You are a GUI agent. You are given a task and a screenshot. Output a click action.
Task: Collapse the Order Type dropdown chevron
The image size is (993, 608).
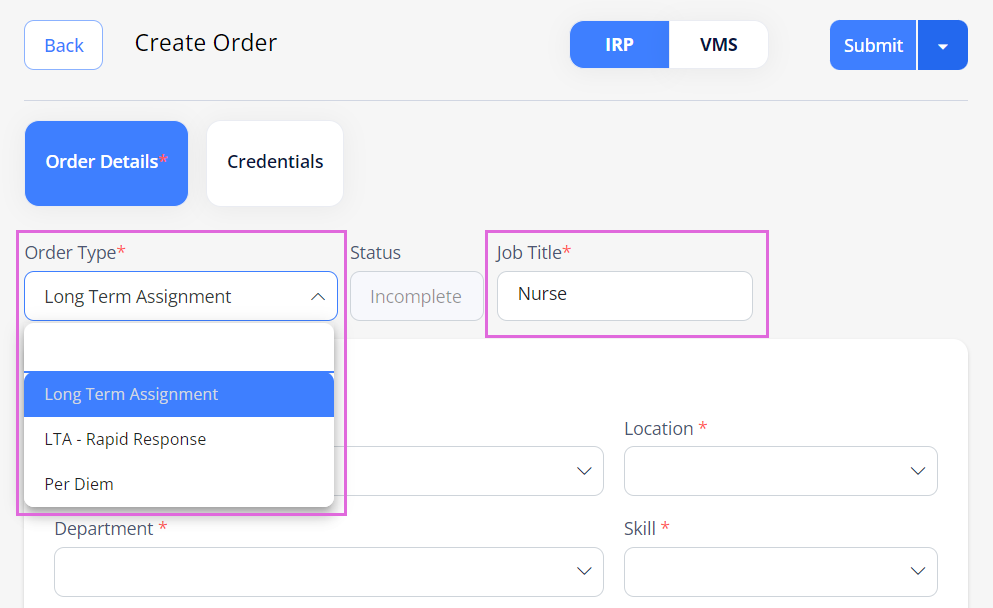318,297
